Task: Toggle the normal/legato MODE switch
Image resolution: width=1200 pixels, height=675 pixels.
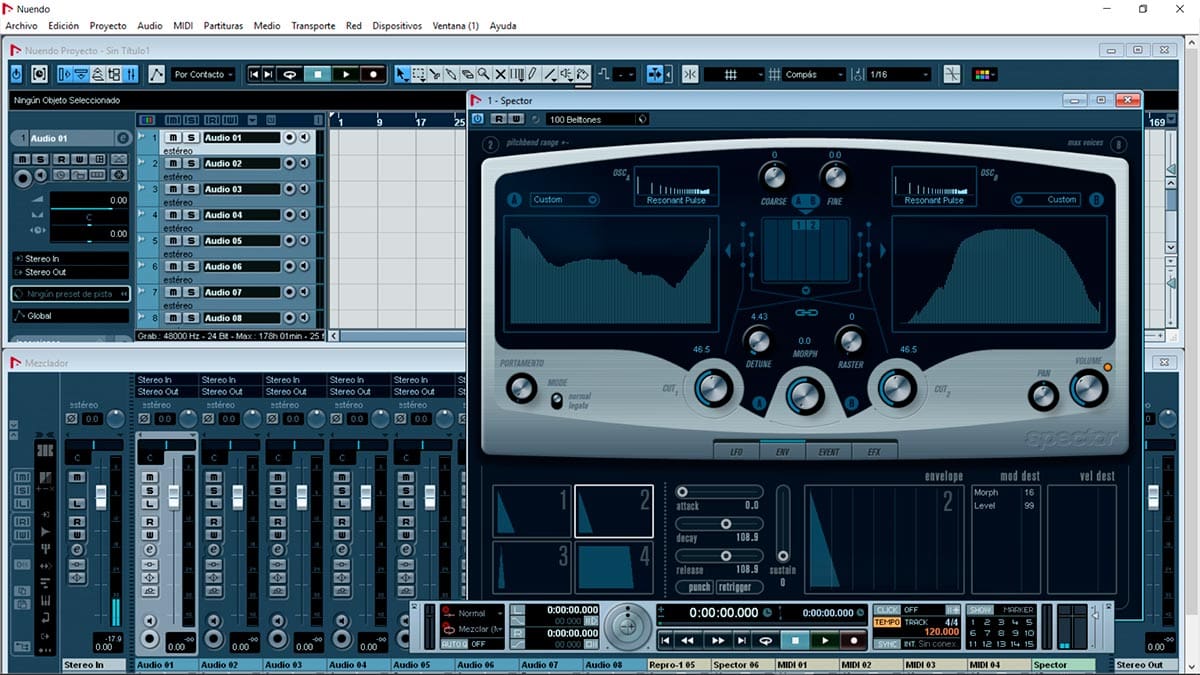Action: (555, 399)
